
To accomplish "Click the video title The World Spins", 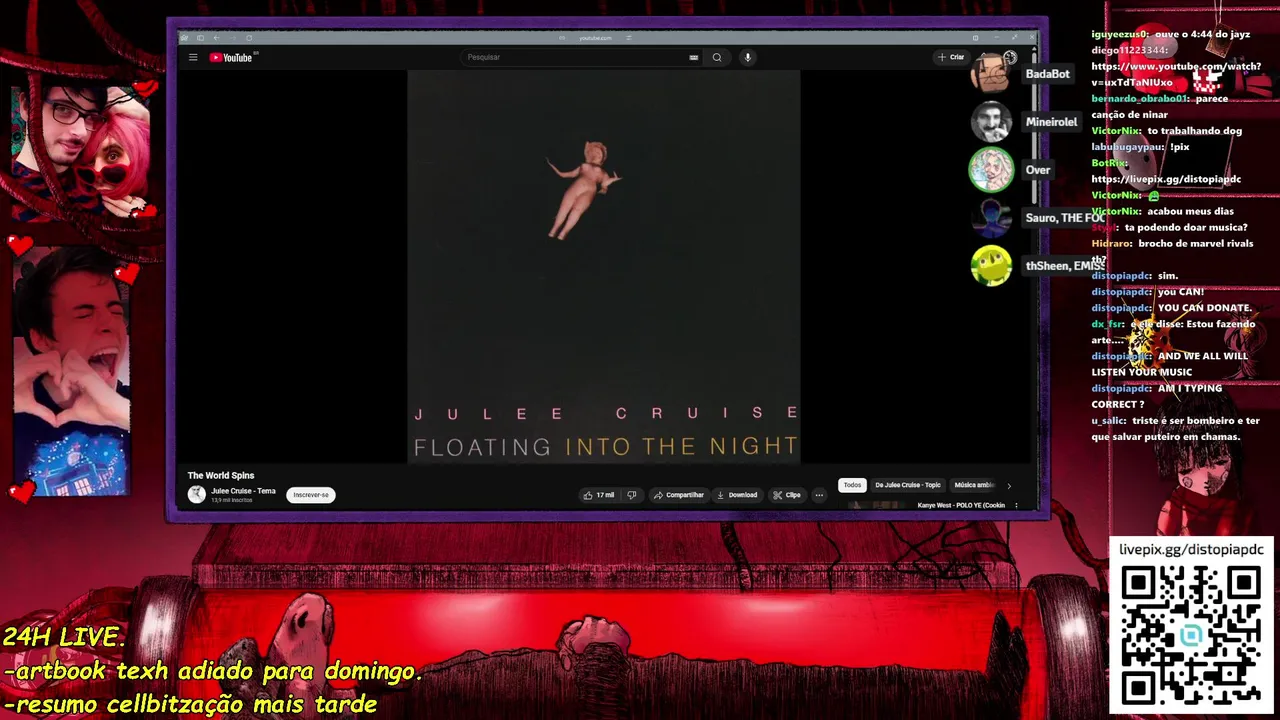I will [221, 475].
